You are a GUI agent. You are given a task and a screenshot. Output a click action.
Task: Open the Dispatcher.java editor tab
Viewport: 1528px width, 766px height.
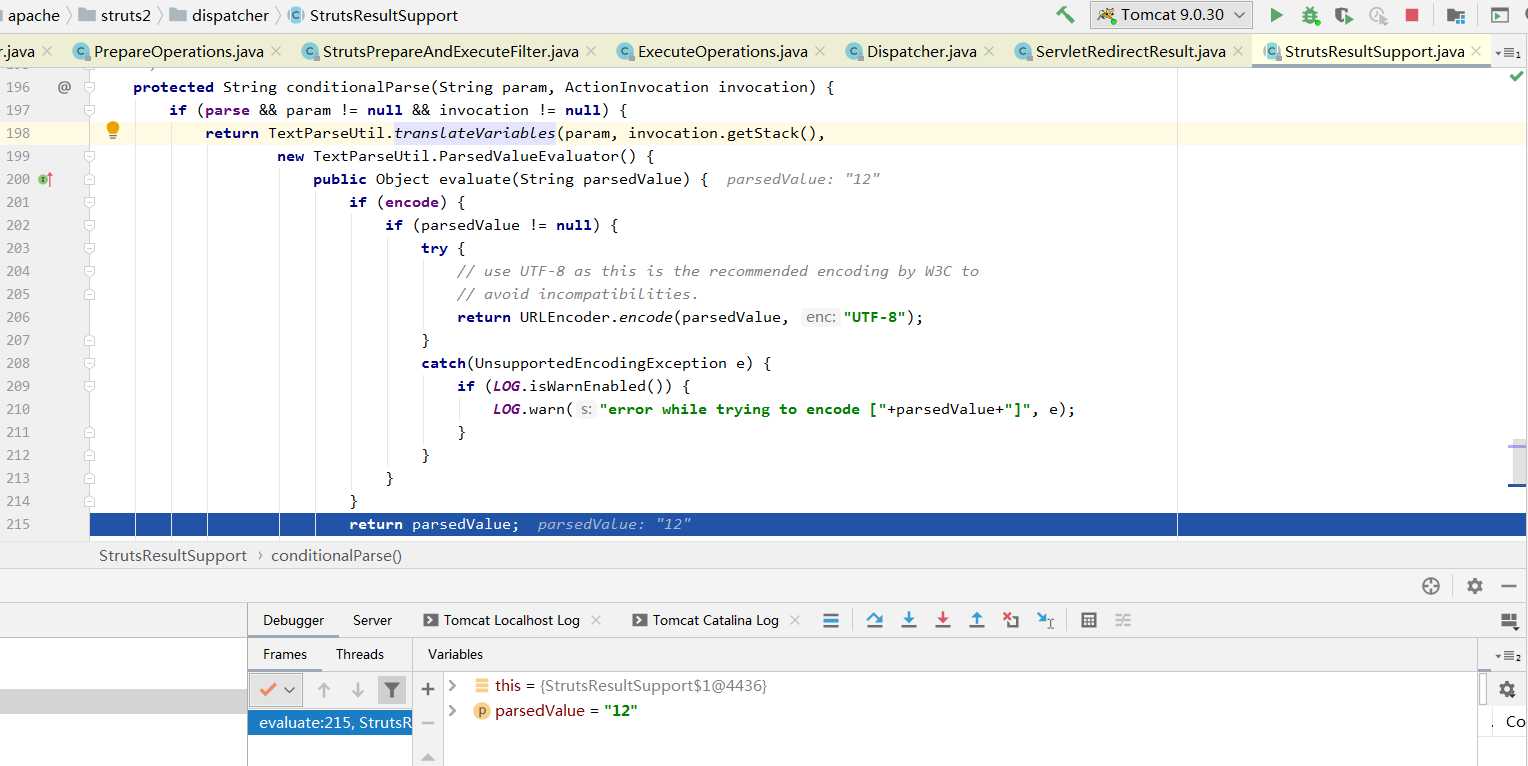click(x=921, y=51)
